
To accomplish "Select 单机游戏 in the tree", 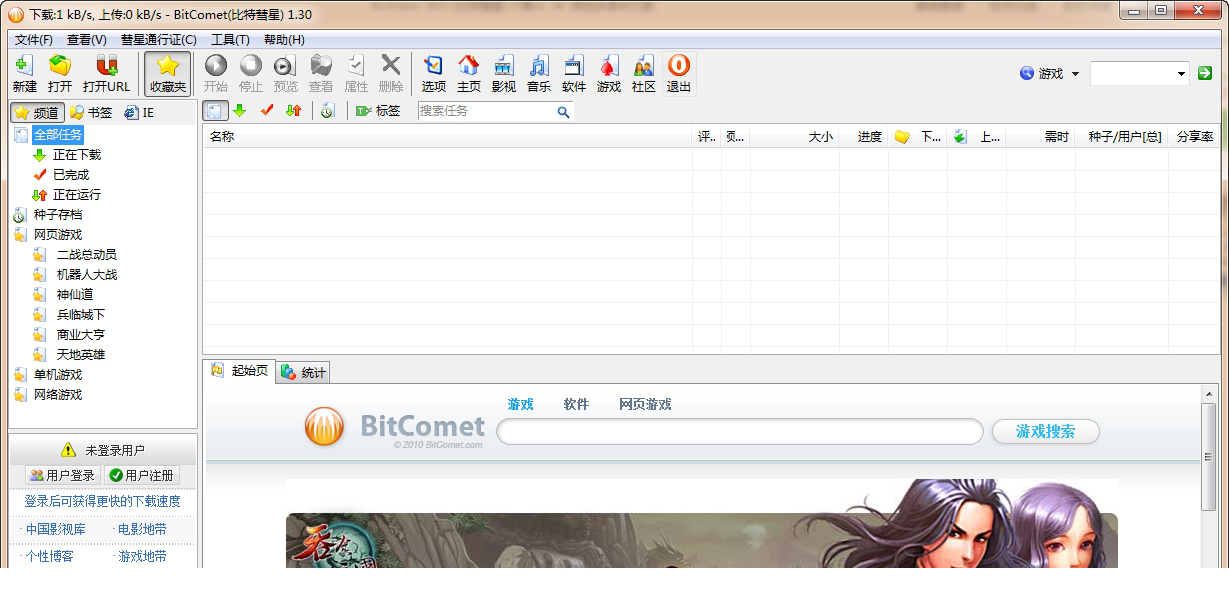I will coord(58,375).
